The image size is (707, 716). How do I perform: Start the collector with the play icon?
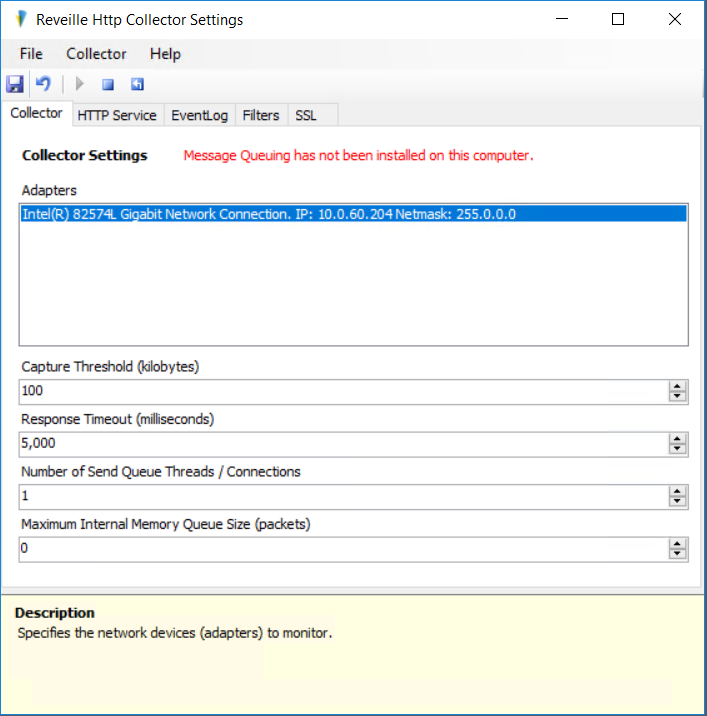pos(79,84)
